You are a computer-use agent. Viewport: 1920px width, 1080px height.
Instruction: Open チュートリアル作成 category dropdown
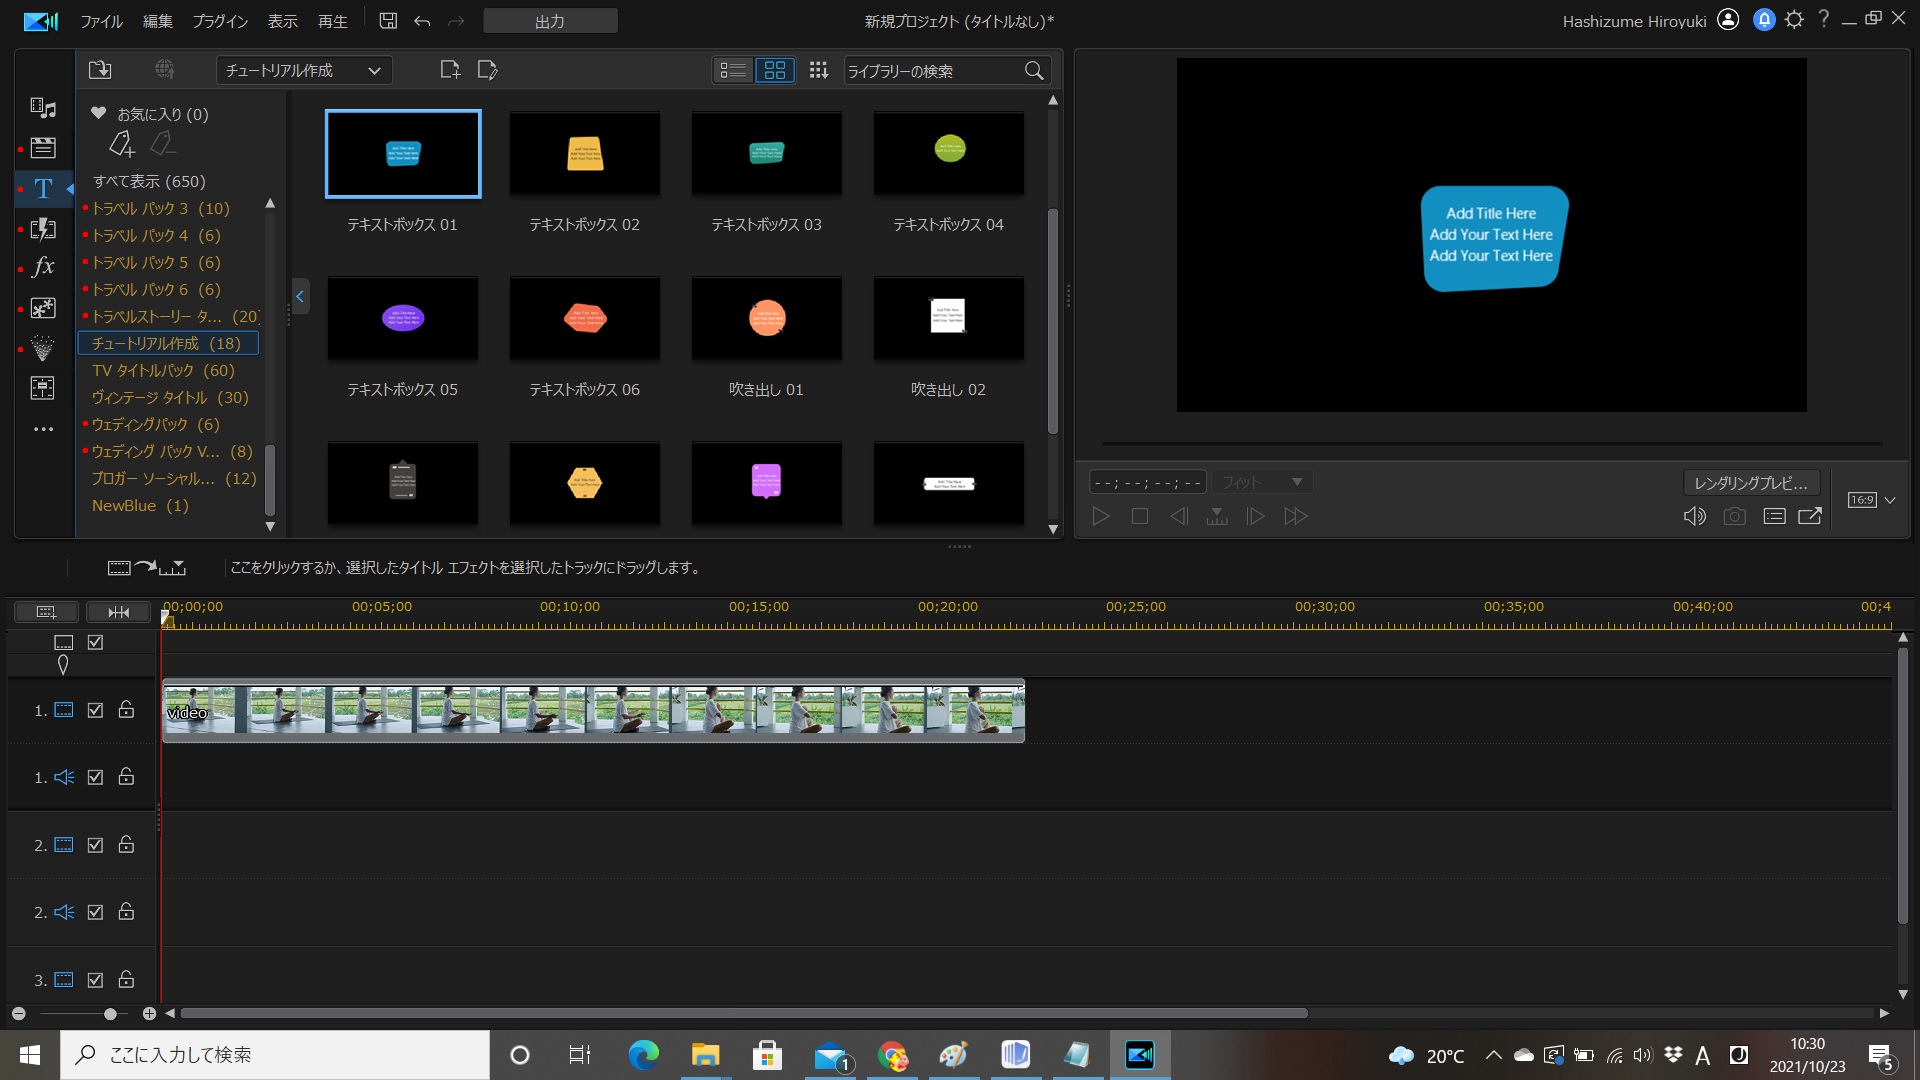tap(304, 70)
